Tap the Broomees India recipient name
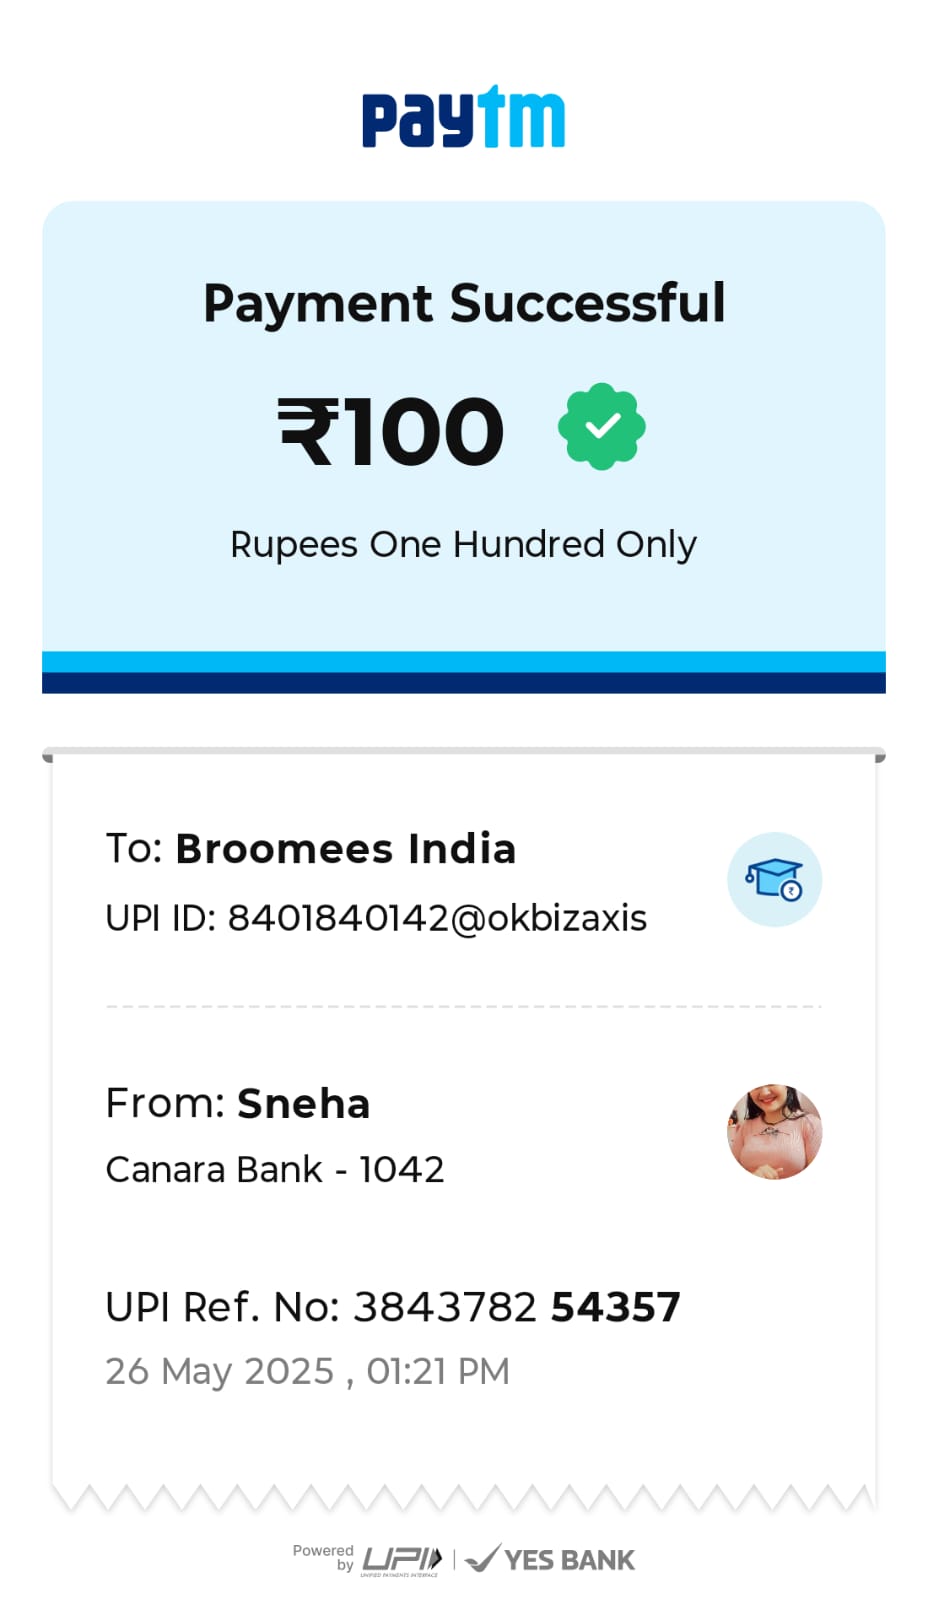This screenshot has width=928, height=1599. click(346, 849)
